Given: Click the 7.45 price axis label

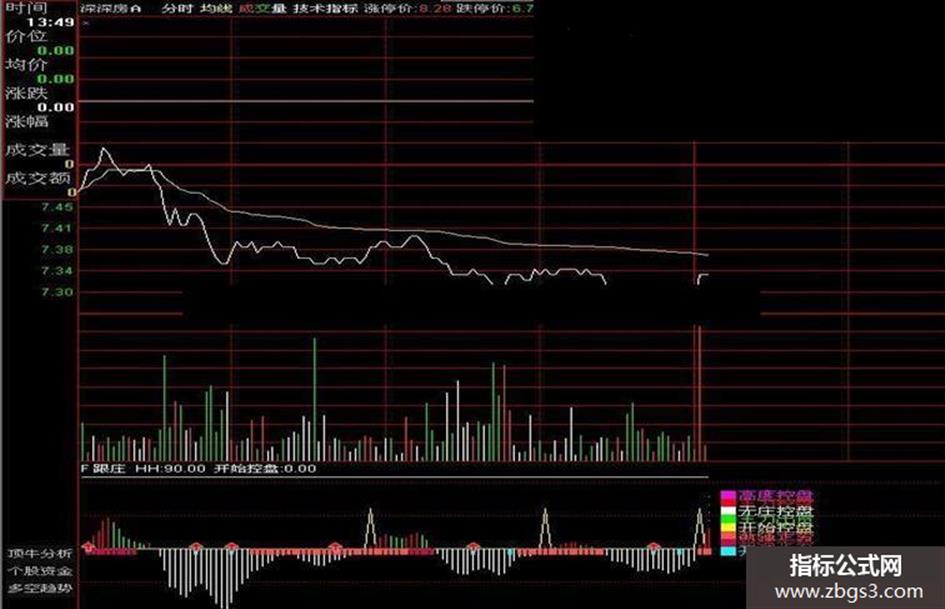Looking at the screenshot, I should (x=57, y=207).
